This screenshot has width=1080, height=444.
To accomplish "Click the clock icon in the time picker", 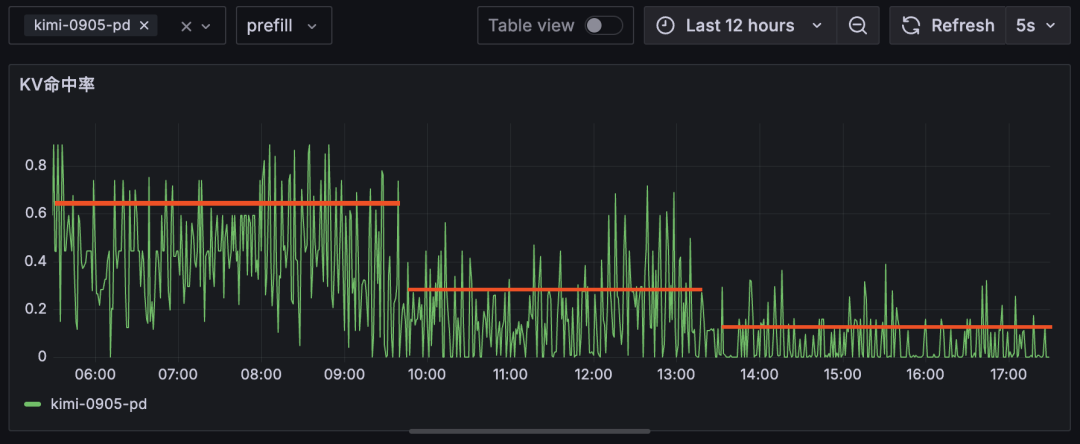I will 666,26.
